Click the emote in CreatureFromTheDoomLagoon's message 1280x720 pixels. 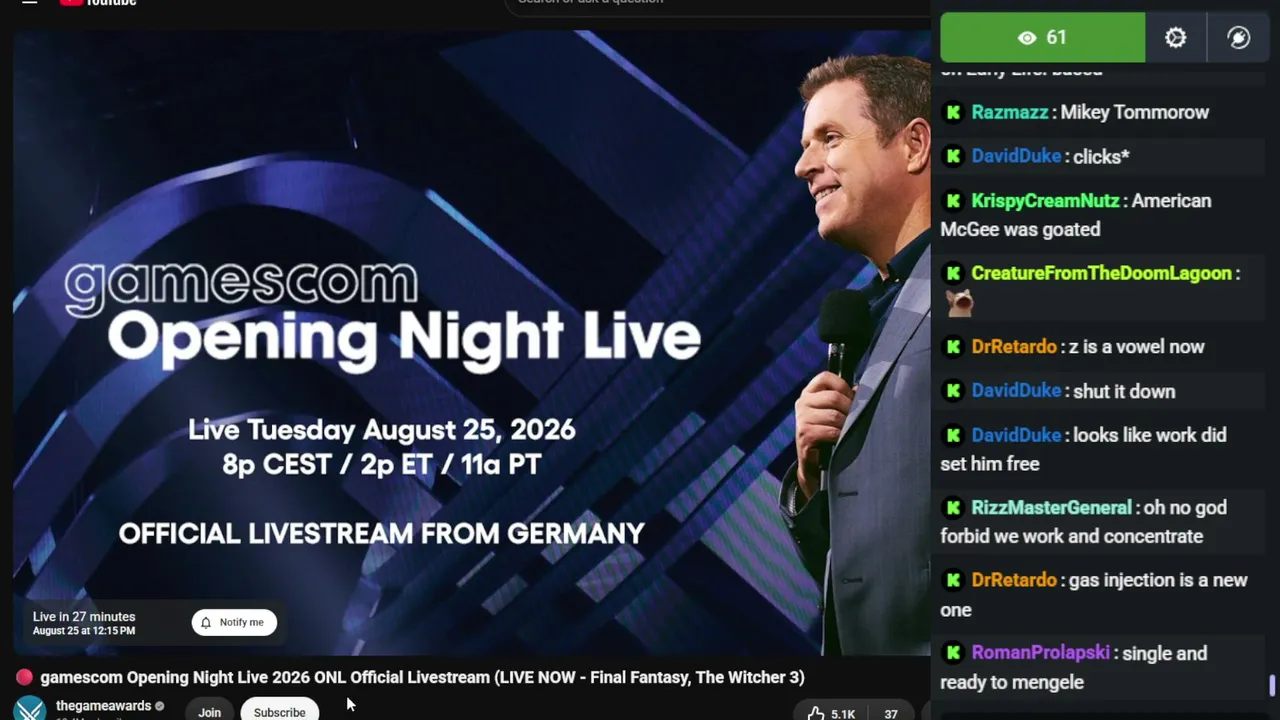[x=959, y=302]
